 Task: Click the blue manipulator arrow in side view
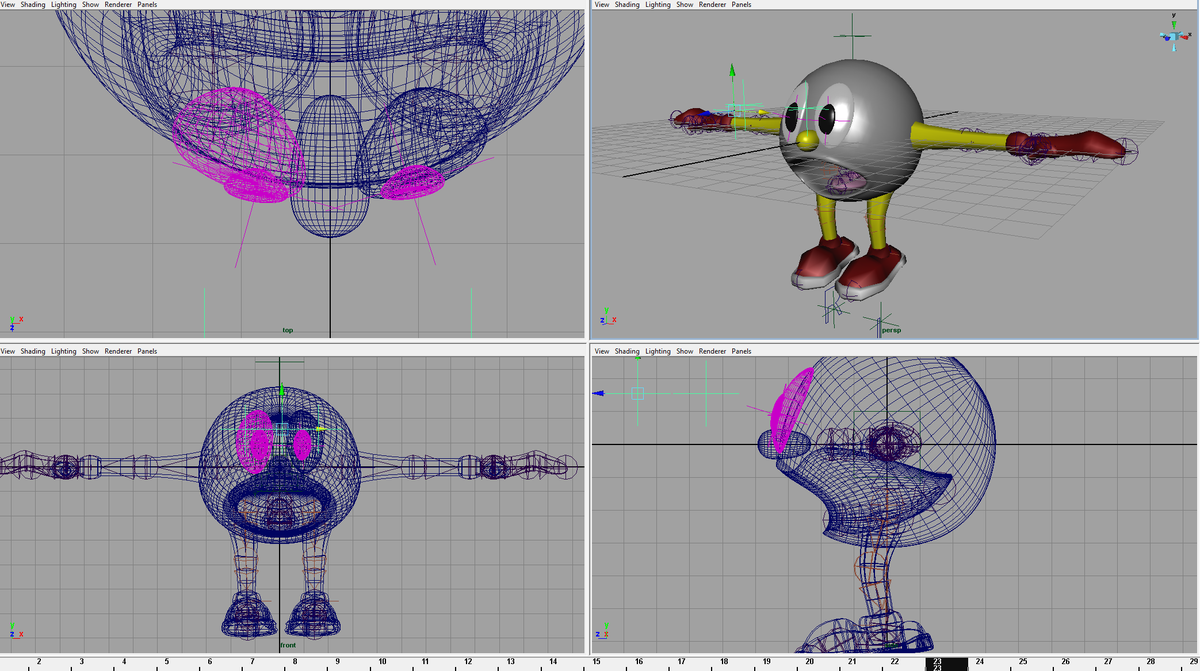[x=599, y=394]
